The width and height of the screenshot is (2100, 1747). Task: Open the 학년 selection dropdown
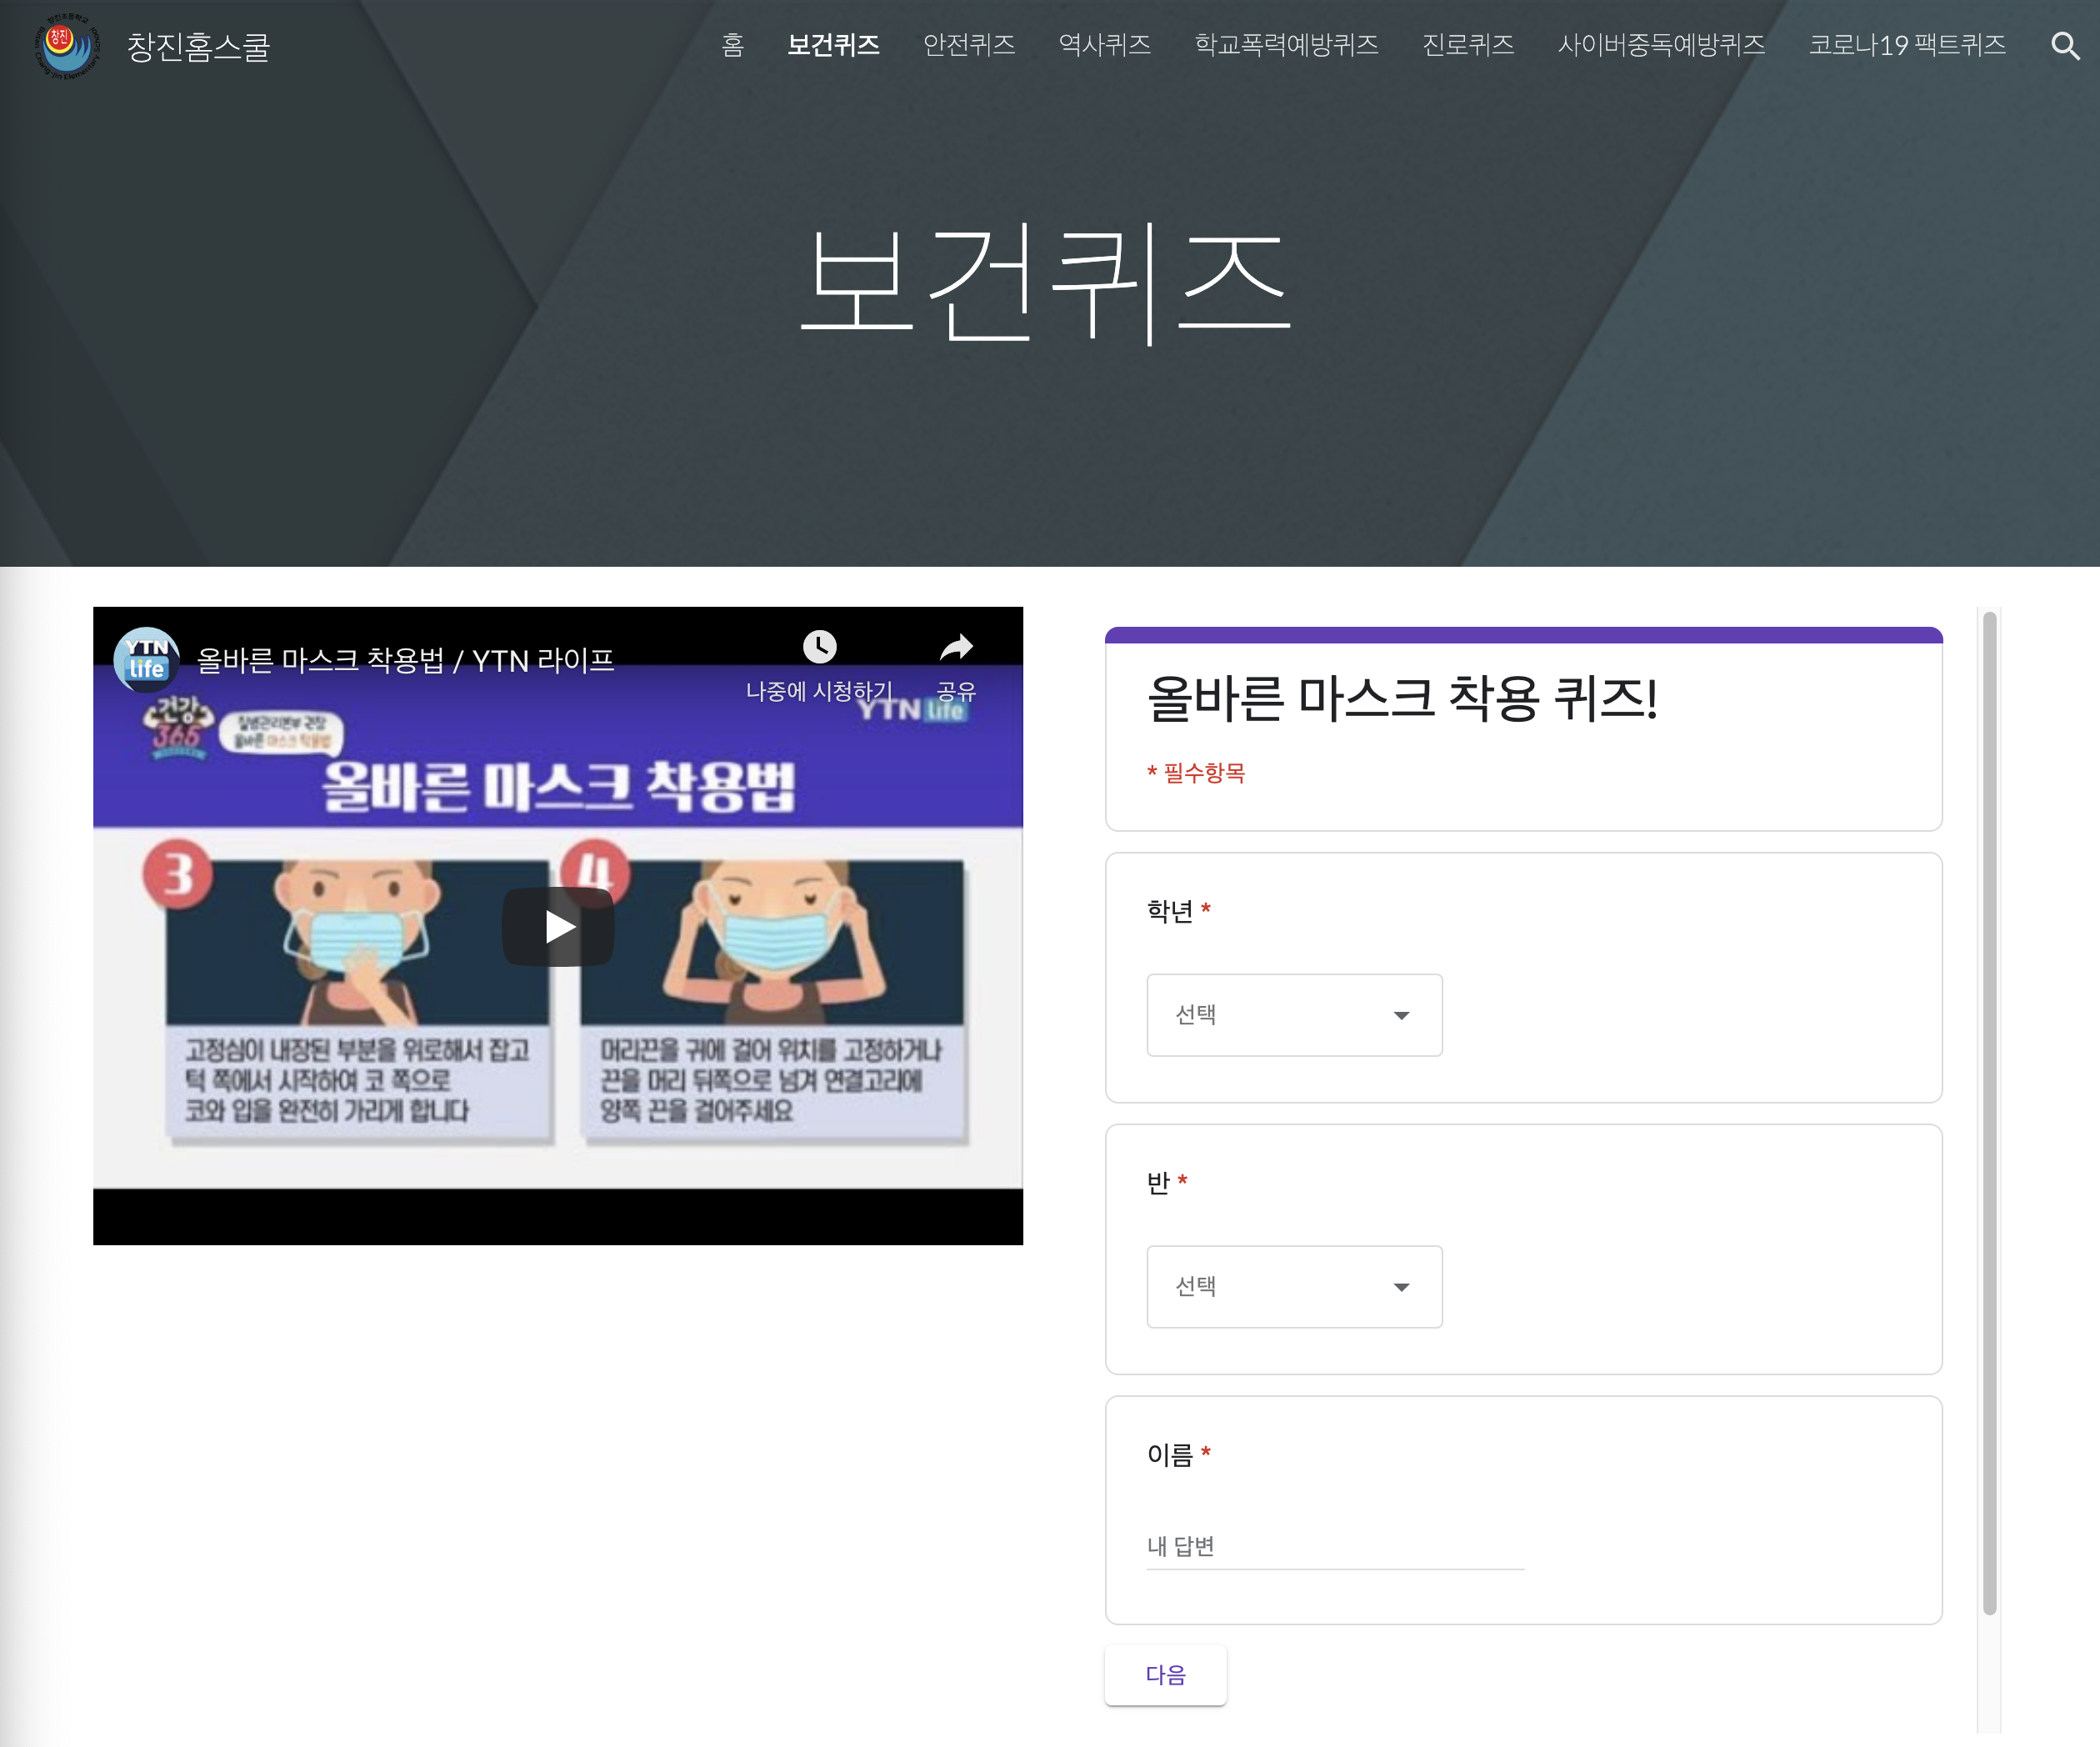point(1293,1014)
